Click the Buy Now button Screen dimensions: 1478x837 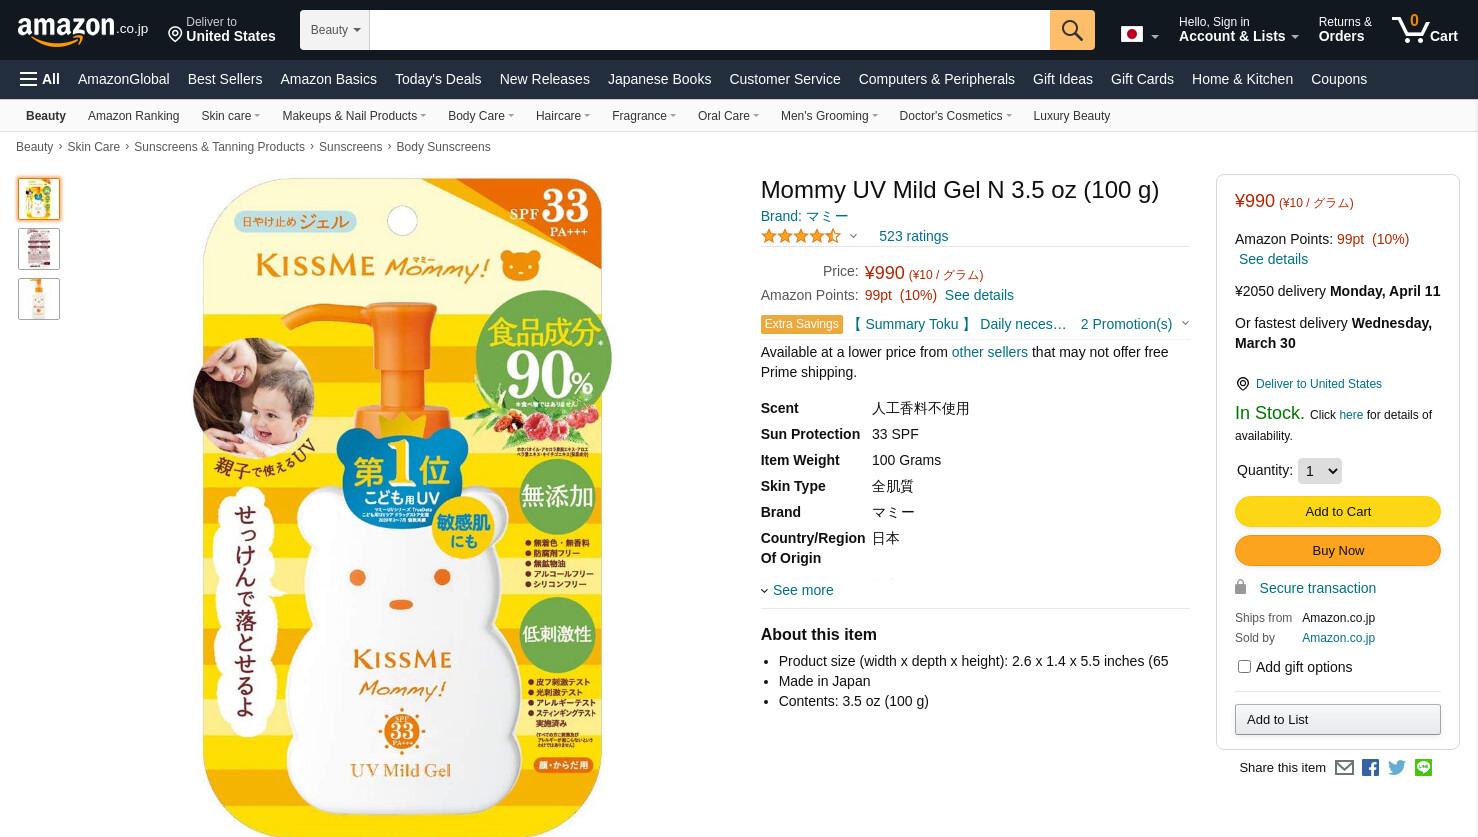pos(1338,550)
